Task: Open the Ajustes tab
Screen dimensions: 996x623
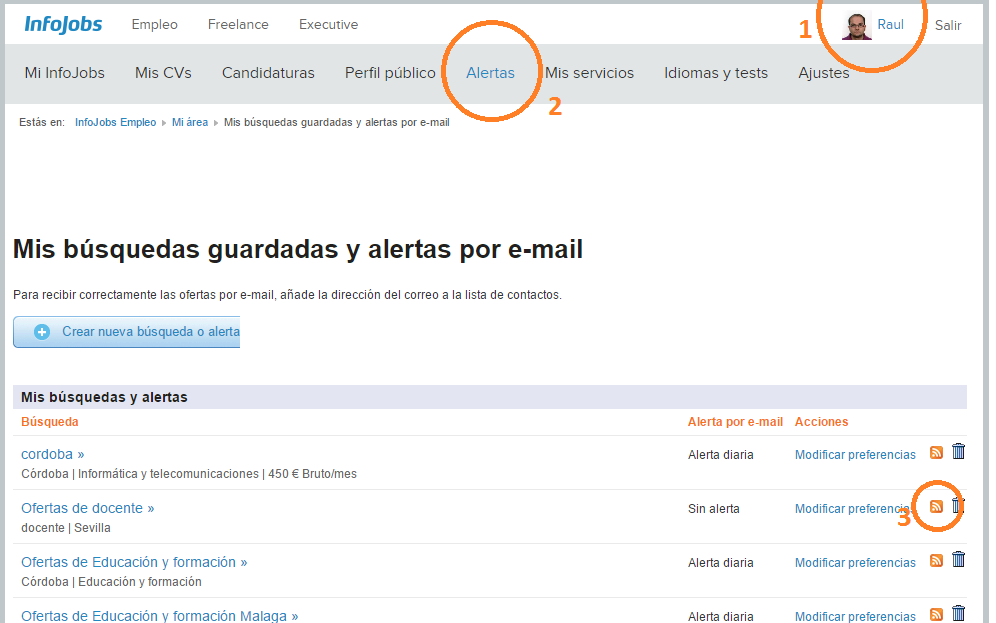Action: [824, 73]
